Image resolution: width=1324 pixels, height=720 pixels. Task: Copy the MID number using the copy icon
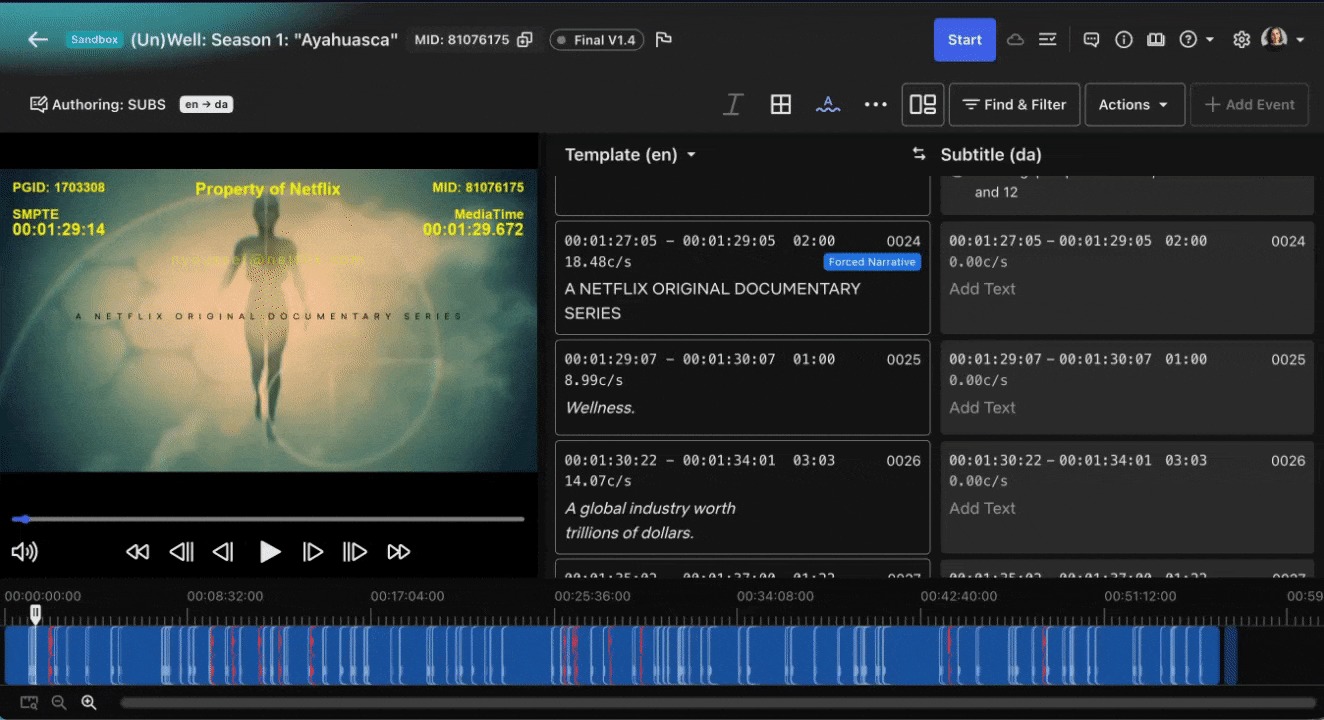pyautogui.click(x=525, y=40)
